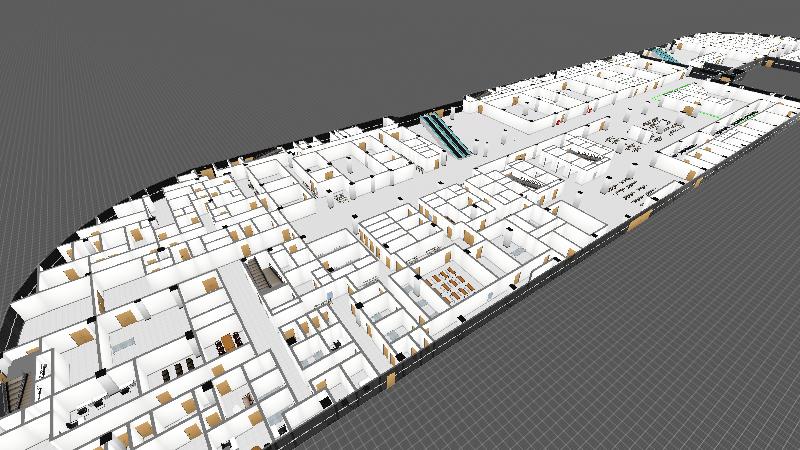The height and width of the screenshot is (450, 800).
Task: Click the large orange door on right outer wall
Action: [642, 217]
